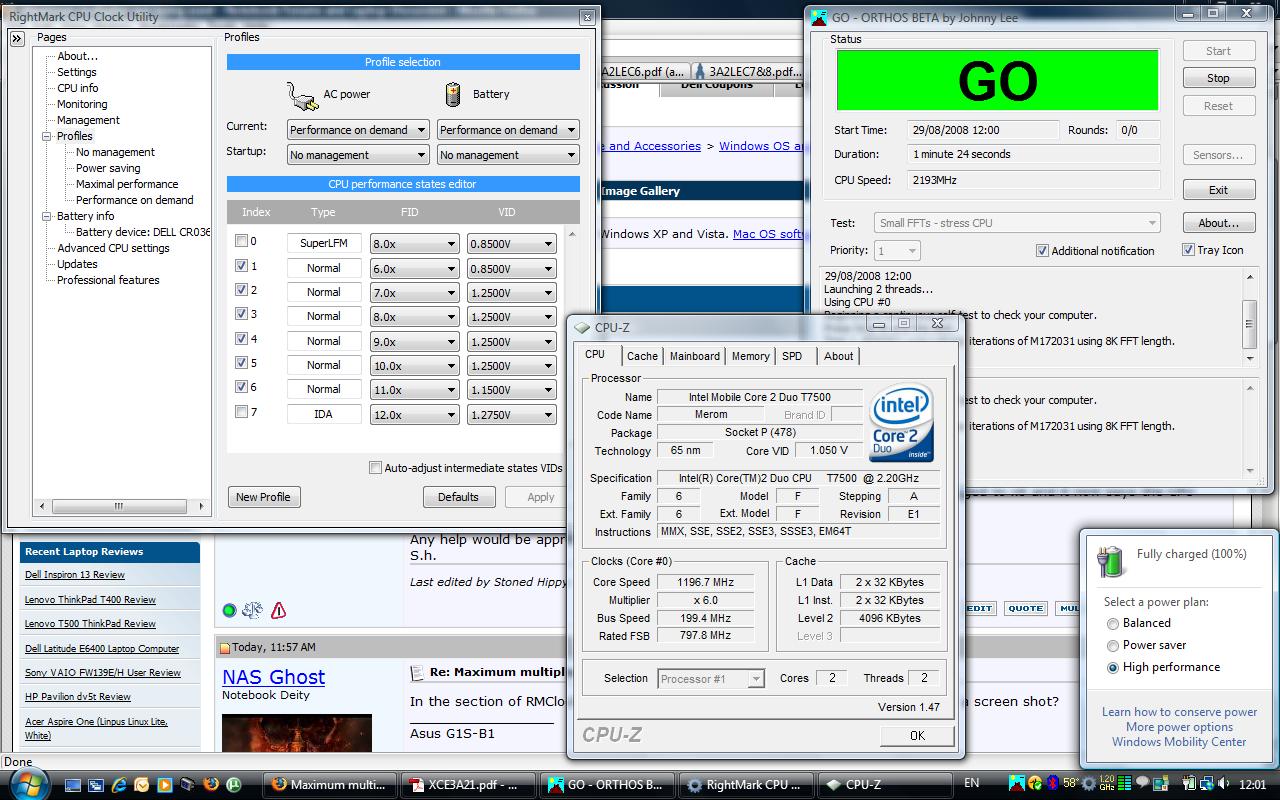The width and height of the screenshot is (1280, 800).
Task: Click the red report-post warning triangle icon
Action: click(278, 610)
